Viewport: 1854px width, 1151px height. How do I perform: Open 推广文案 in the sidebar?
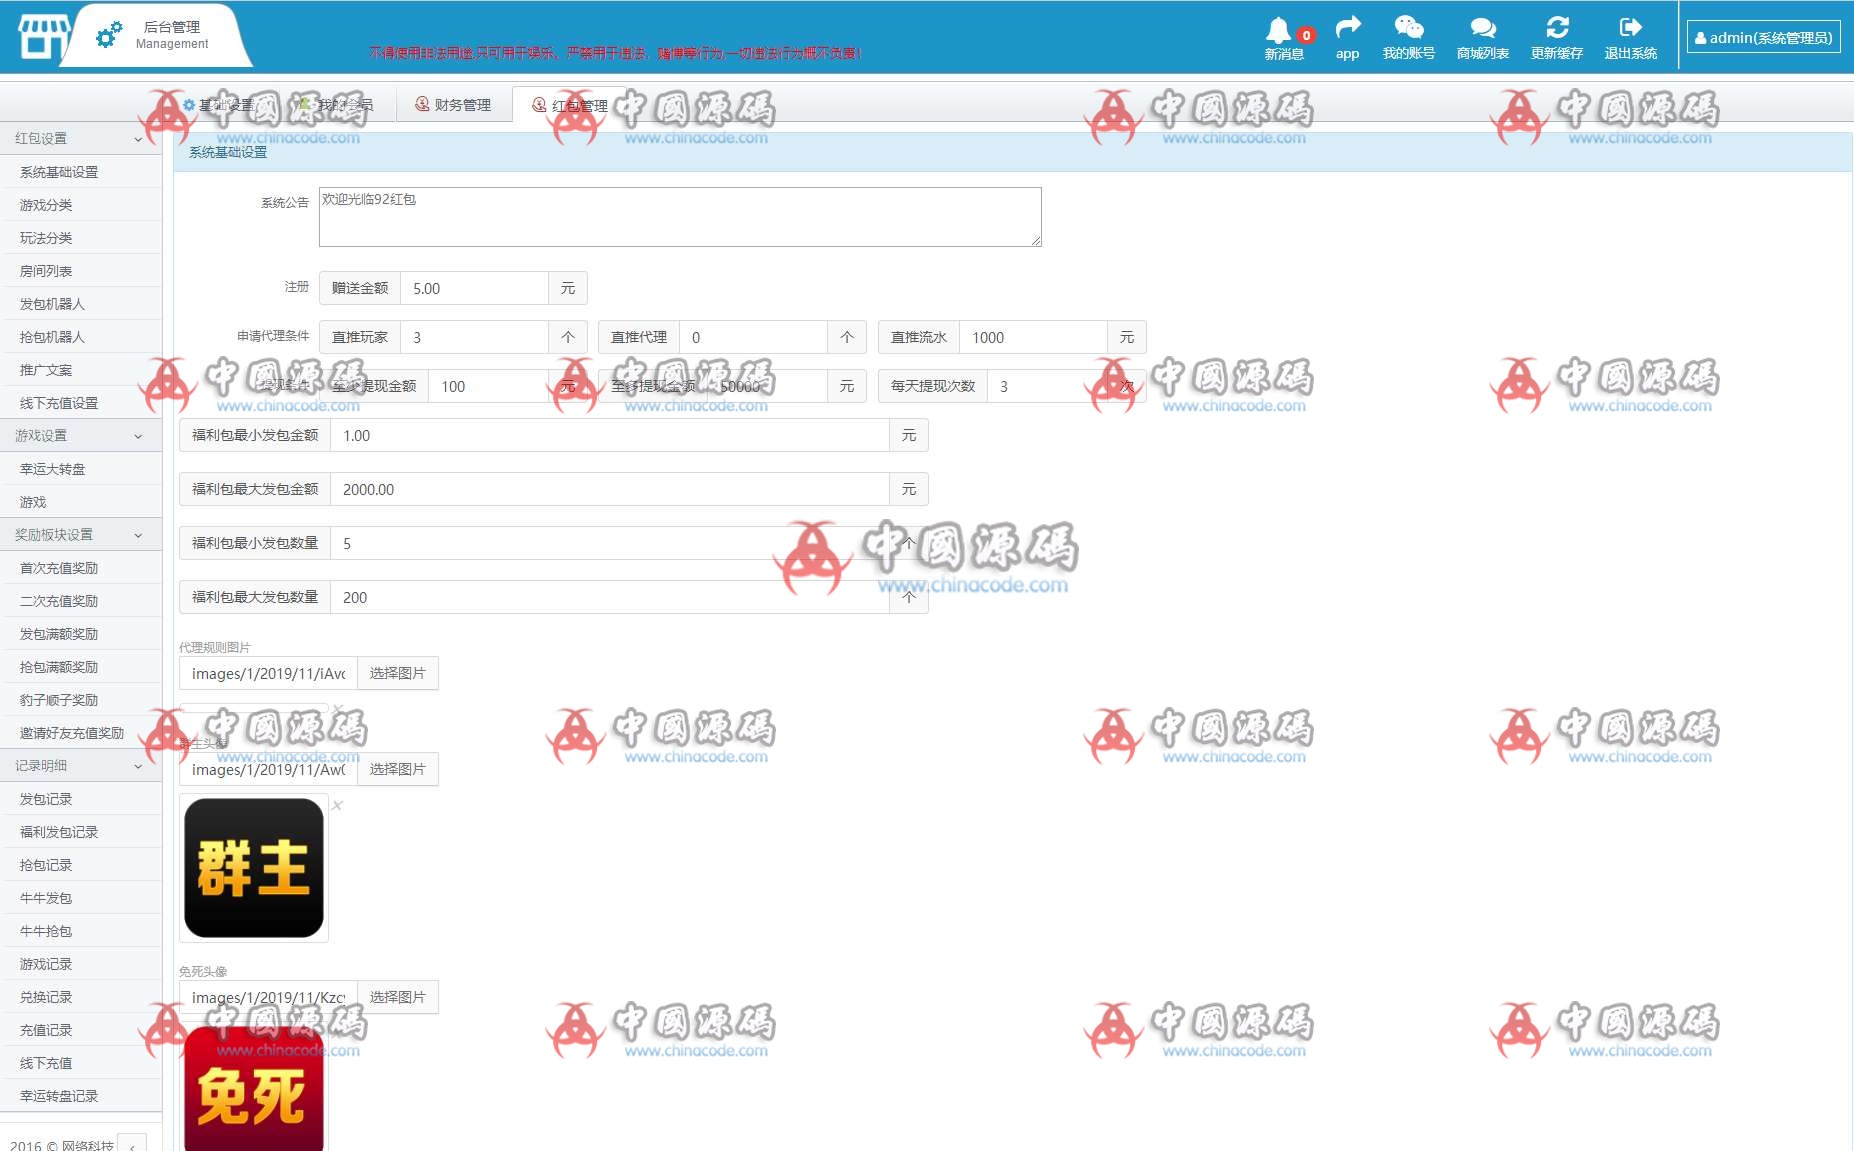coord(81,370)
